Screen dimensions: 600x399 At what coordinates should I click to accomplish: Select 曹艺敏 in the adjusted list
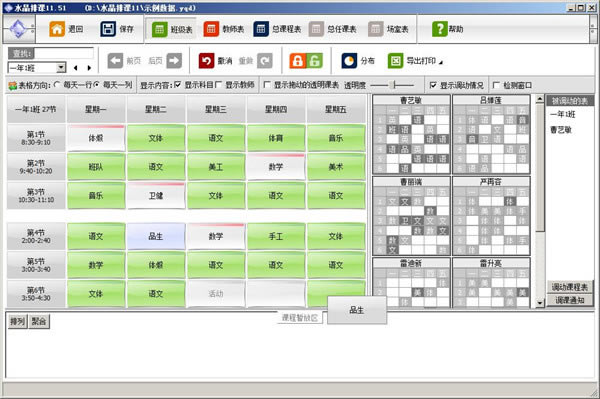[561, 130]
